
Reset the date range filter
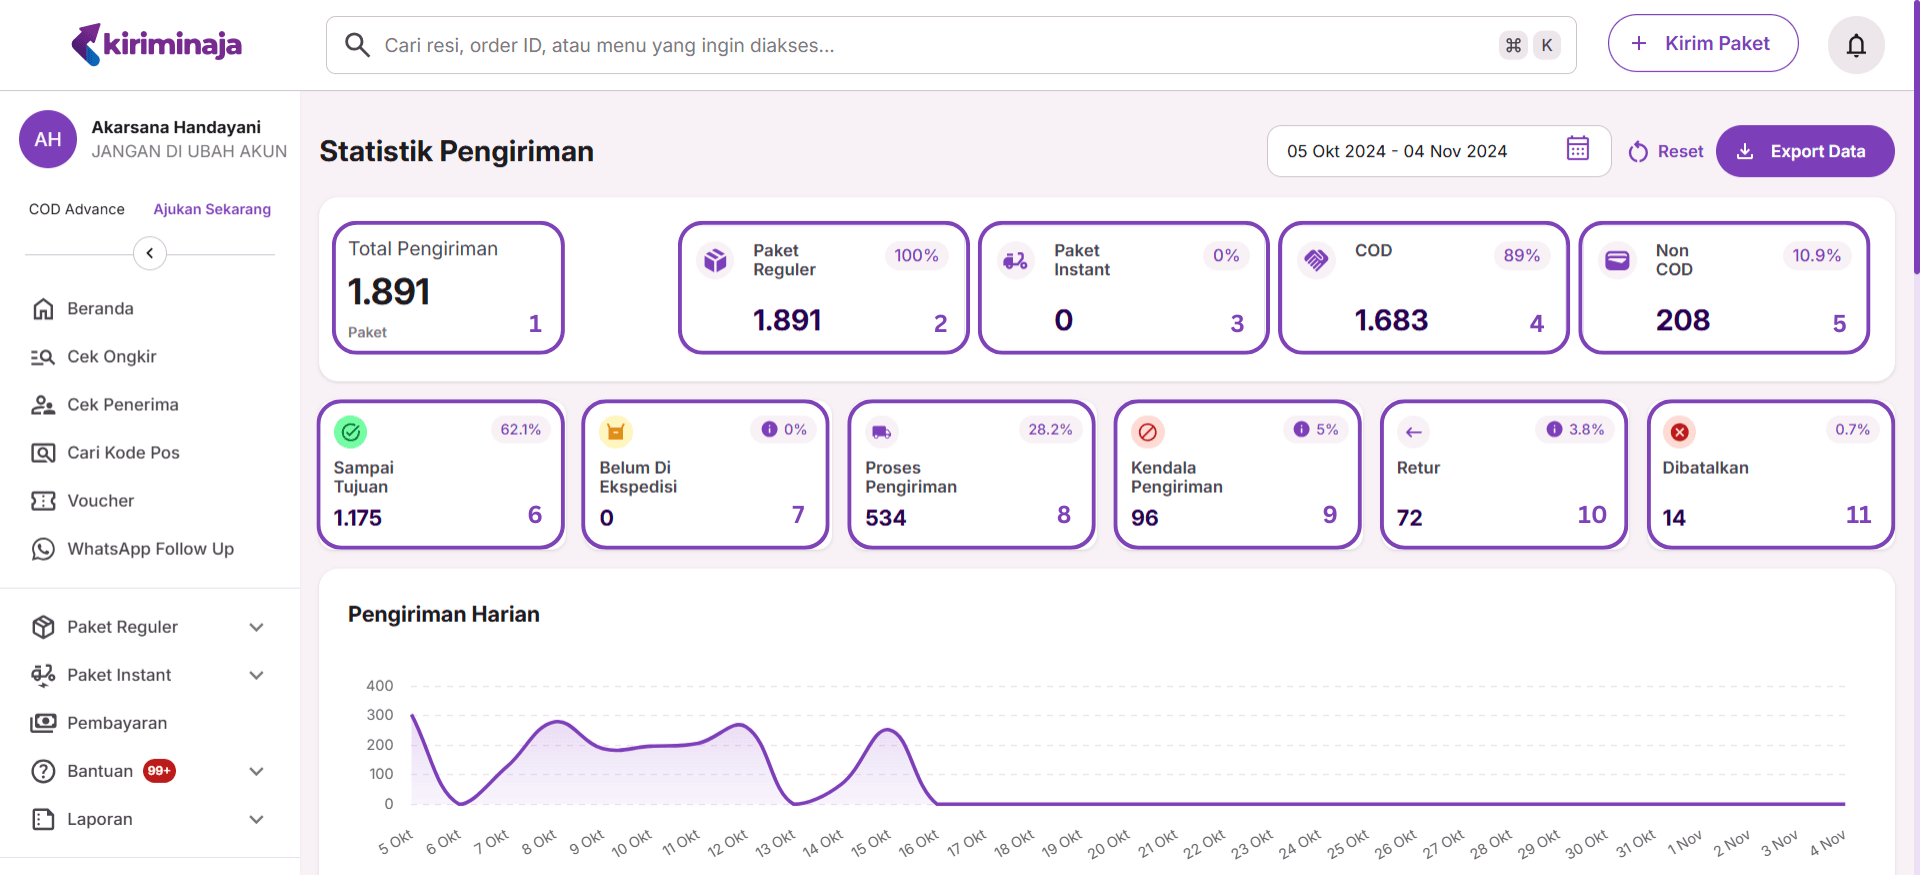[x=1666, y=151]
